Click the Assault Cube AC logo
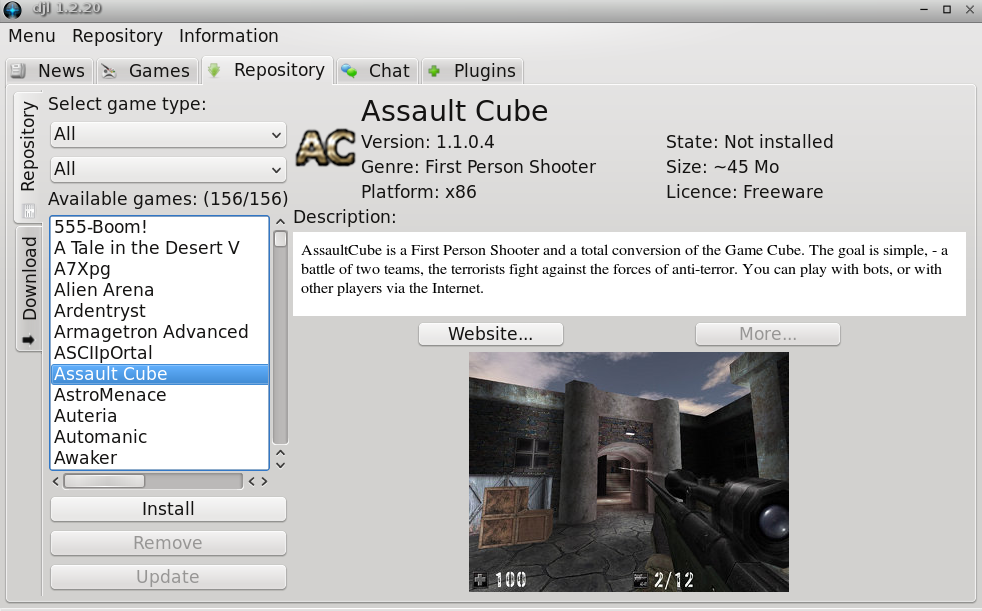This screenshot has height=611, width=982. (x=325, y=148)
